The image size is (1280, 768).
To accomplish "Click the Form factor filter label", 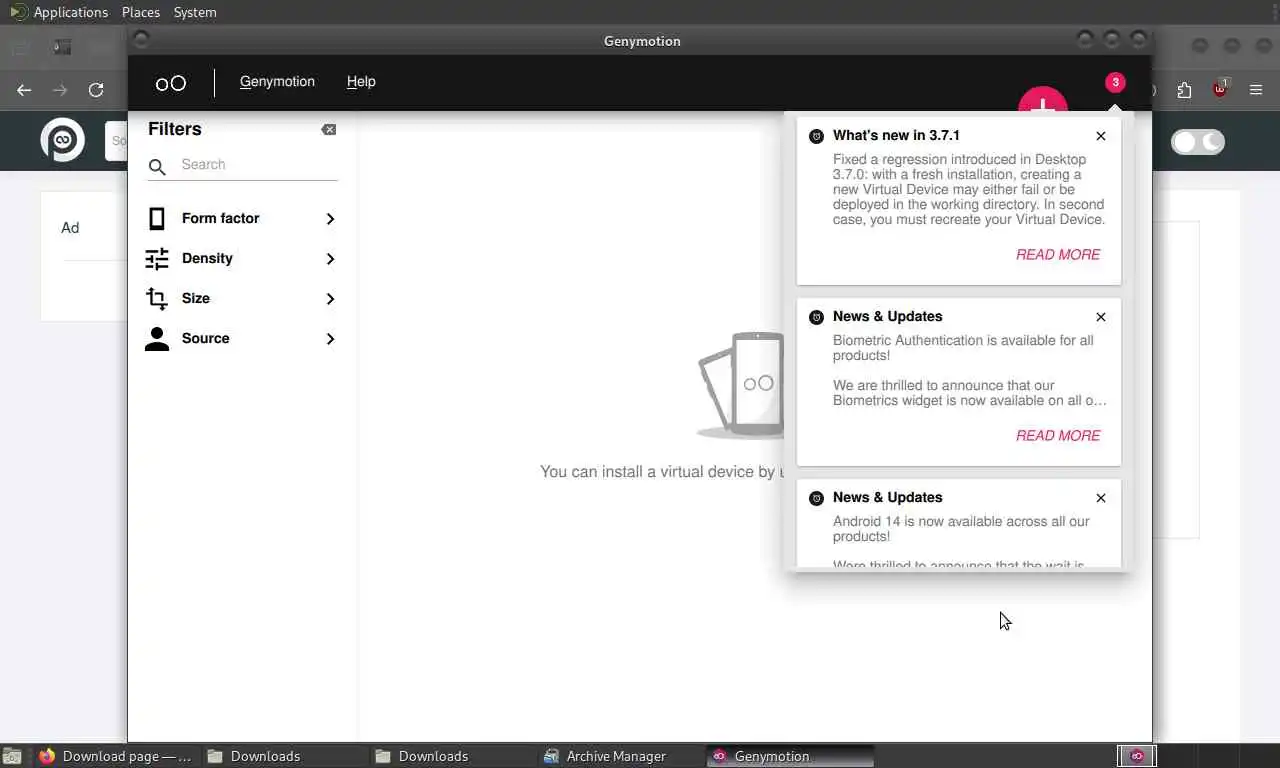I will coord(220,218).
